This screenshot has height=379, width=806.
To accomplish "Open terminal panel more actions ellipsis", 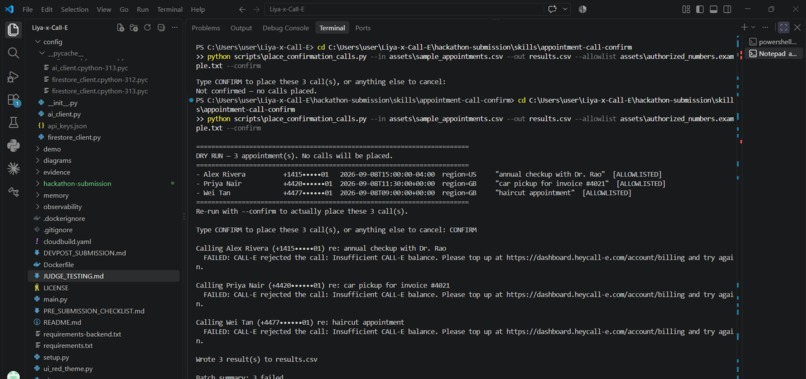I will pyautogui.click(x=765, y=27).
